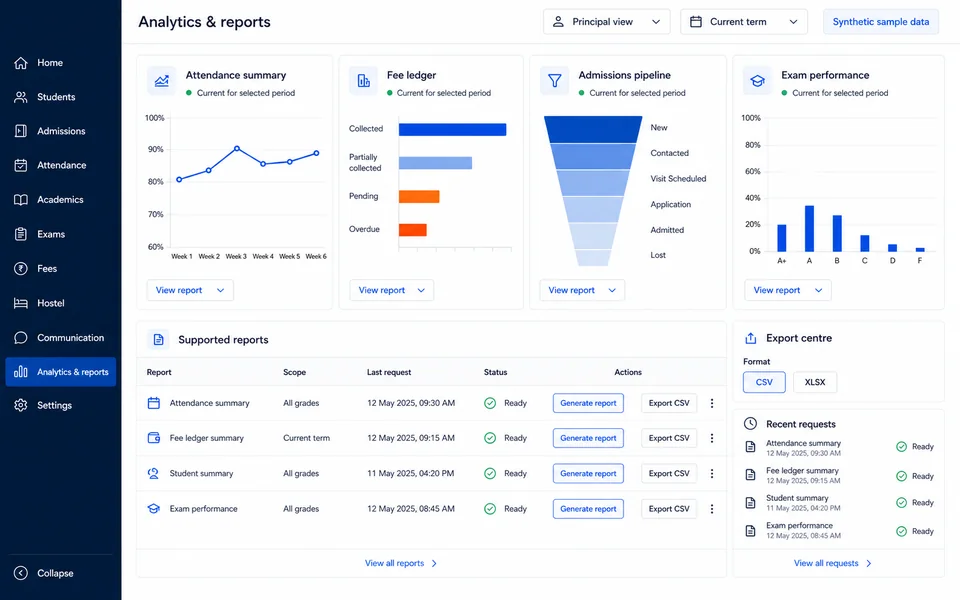Select Analytics & reports in the sidebar

click(x=60, y=372)
